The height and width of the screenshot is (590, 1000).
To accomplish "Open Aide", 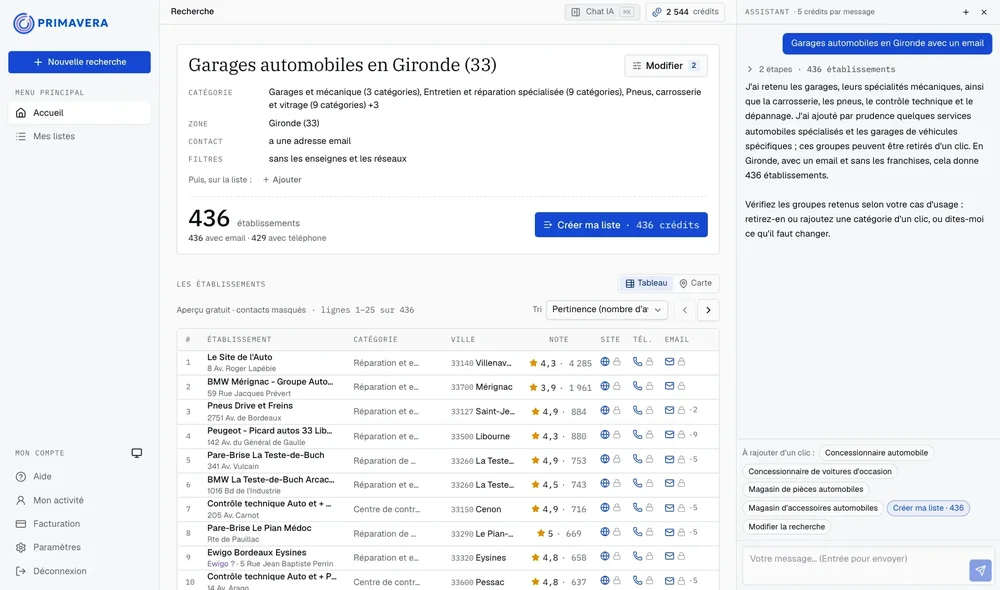I will 42,476.
